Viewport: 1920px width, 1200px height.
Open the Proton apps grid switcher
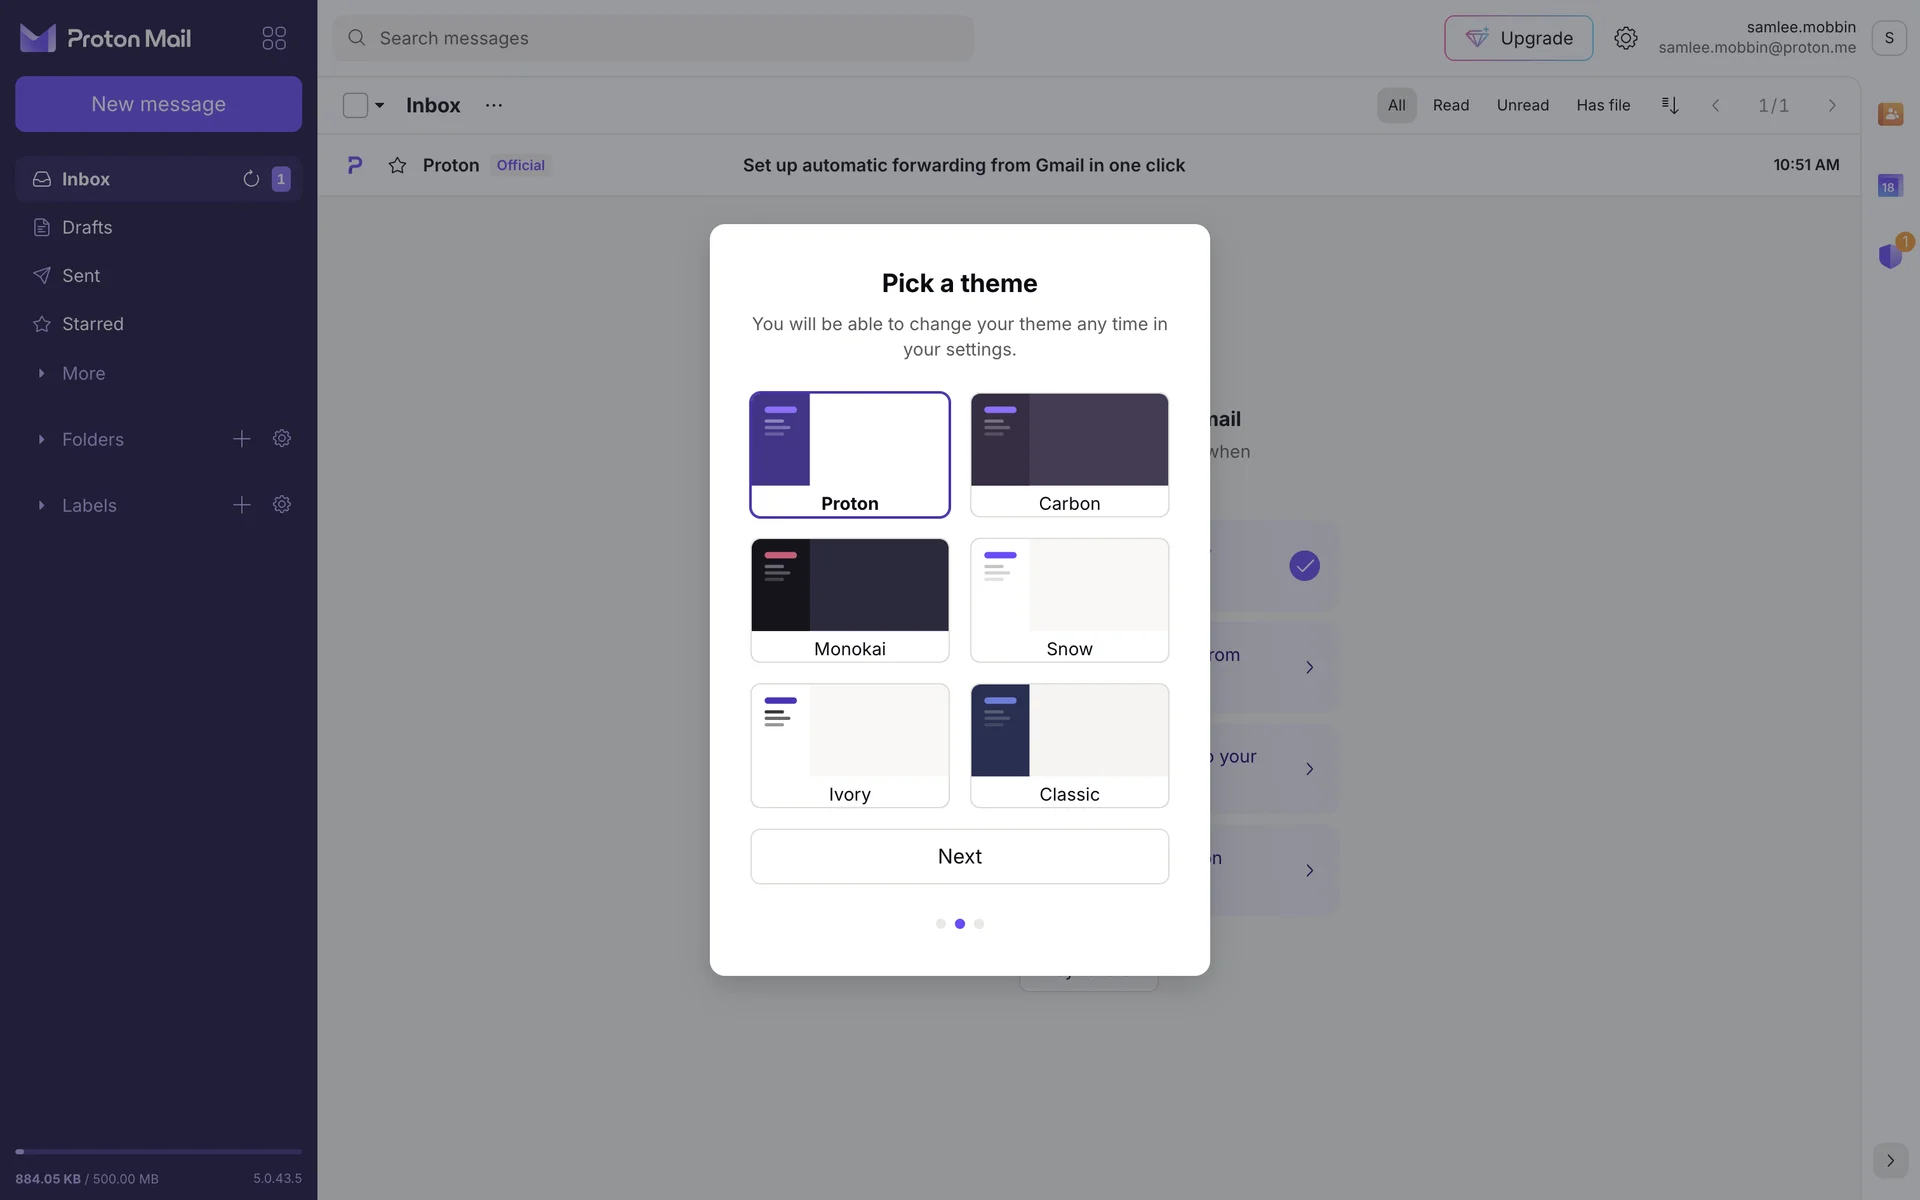click(274, 38)
